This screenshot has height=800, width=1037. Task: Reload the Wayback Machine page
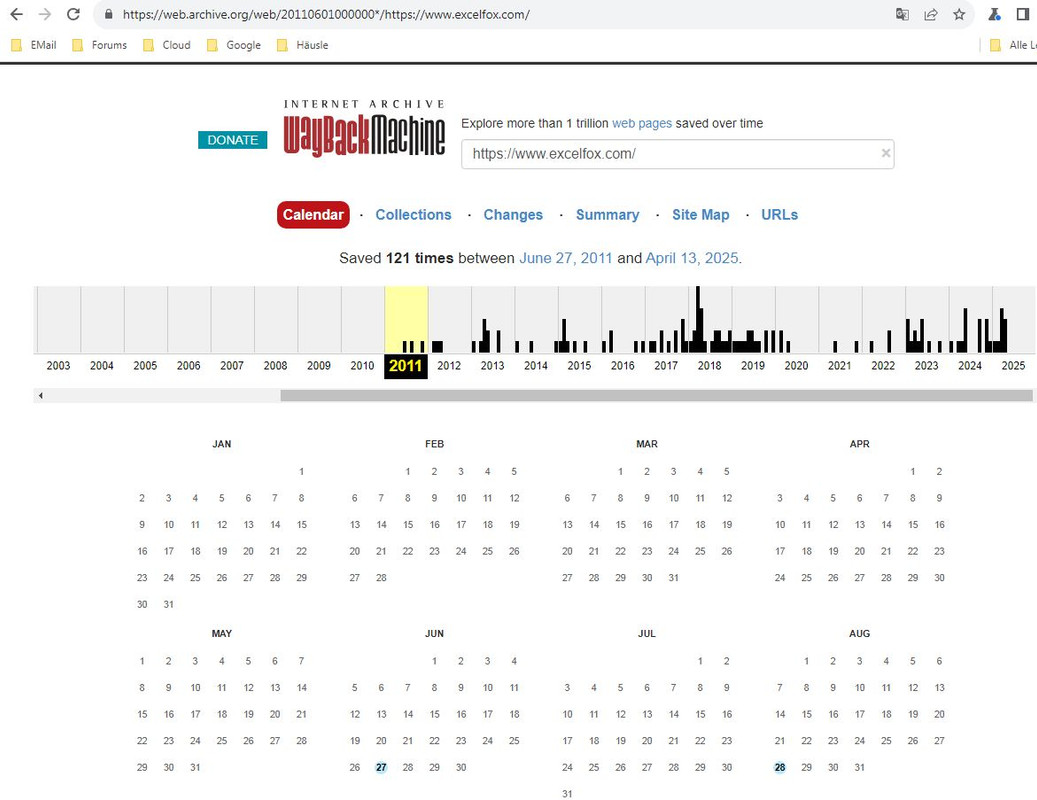point(73,14)
